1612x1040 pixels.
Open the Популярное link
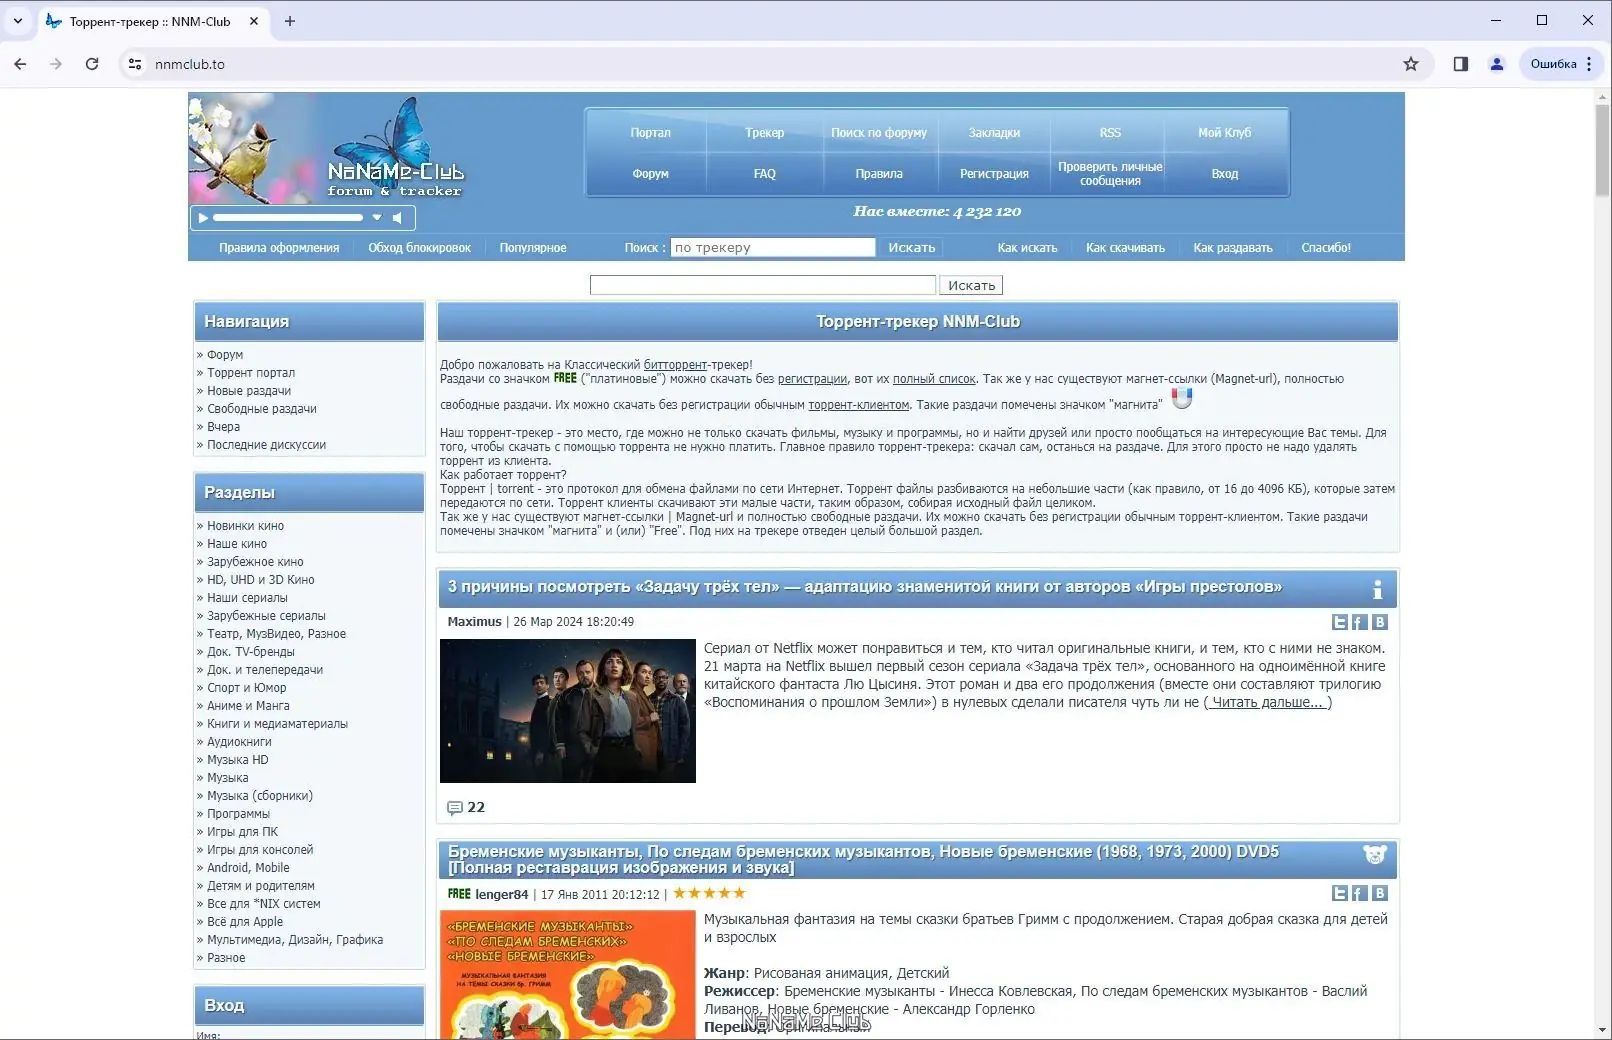point(533,248)
